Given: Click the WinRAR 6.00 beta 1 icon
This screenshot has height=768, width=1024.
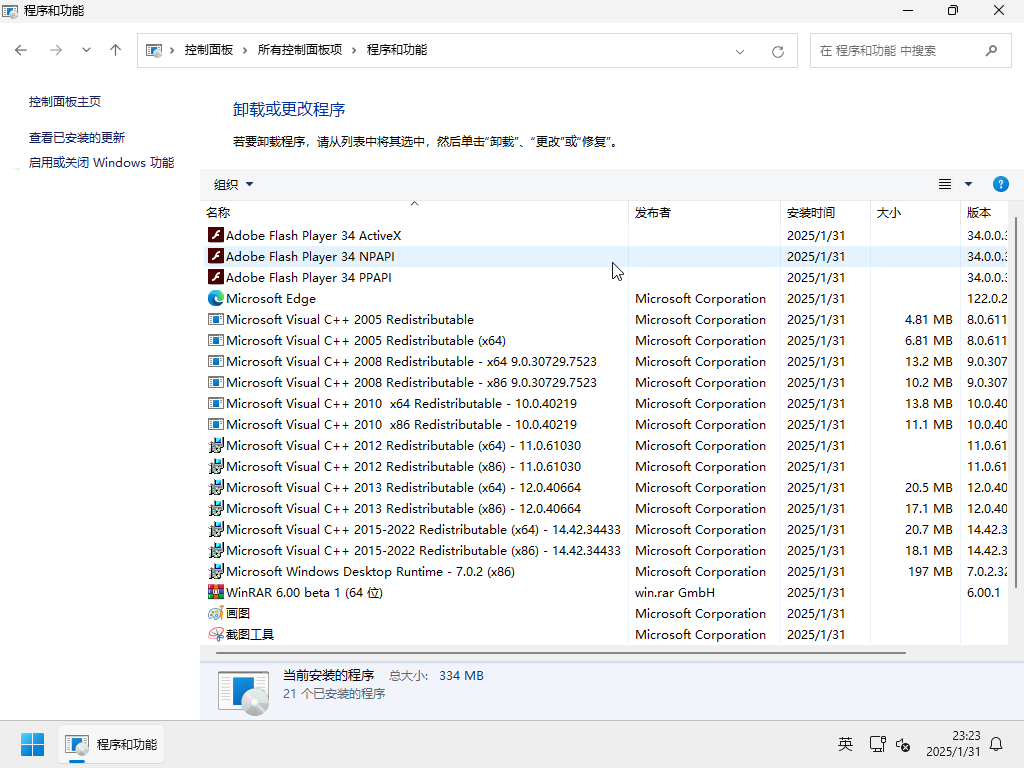Looking at the screenshot, I should [x=215, y=593].
